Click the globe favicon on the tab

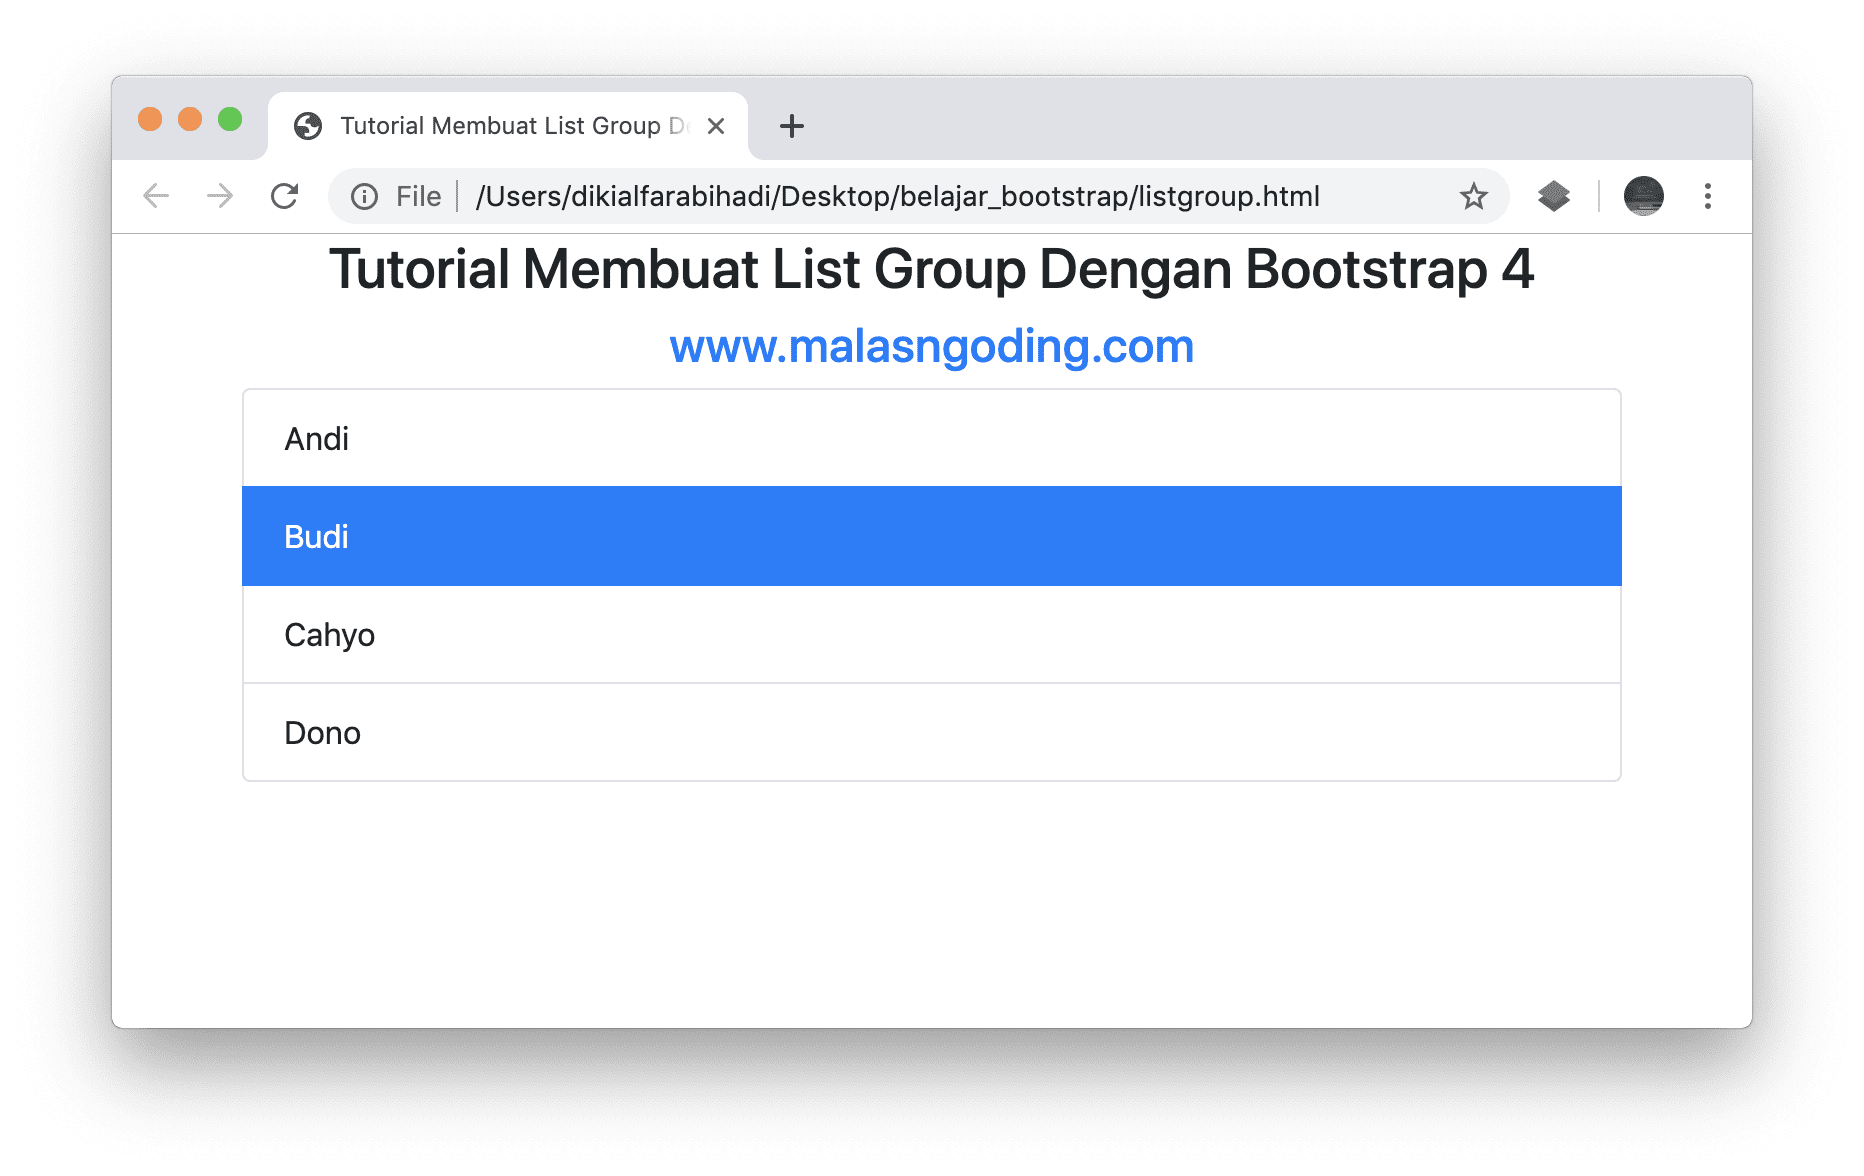coord(308,125)
